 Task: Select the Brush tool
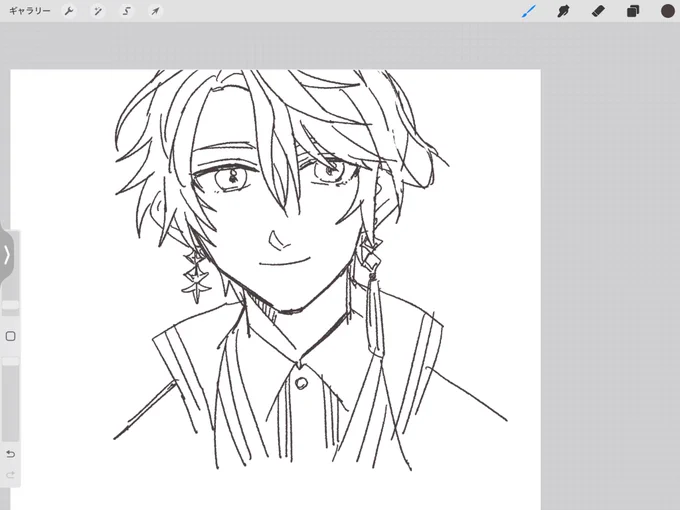pyautogui.click(x=529, y=11)
